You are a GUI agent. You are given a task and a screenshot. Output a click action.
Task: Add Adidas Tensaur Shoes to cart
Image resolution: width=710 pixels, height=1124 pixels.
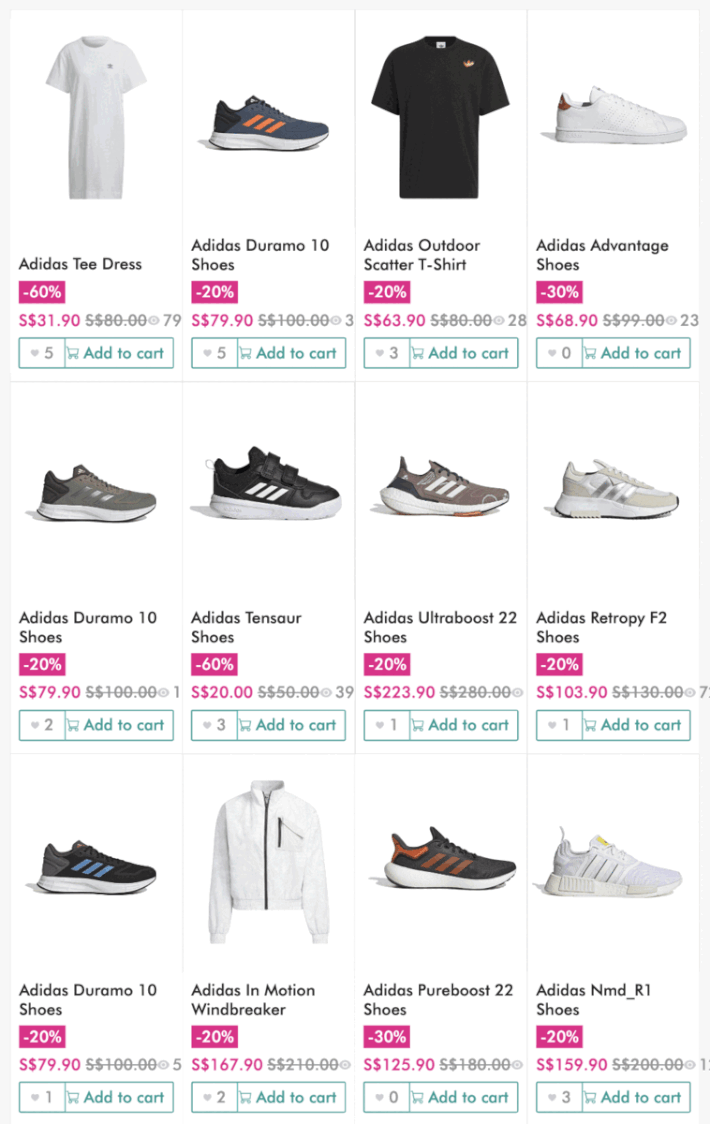291,725
